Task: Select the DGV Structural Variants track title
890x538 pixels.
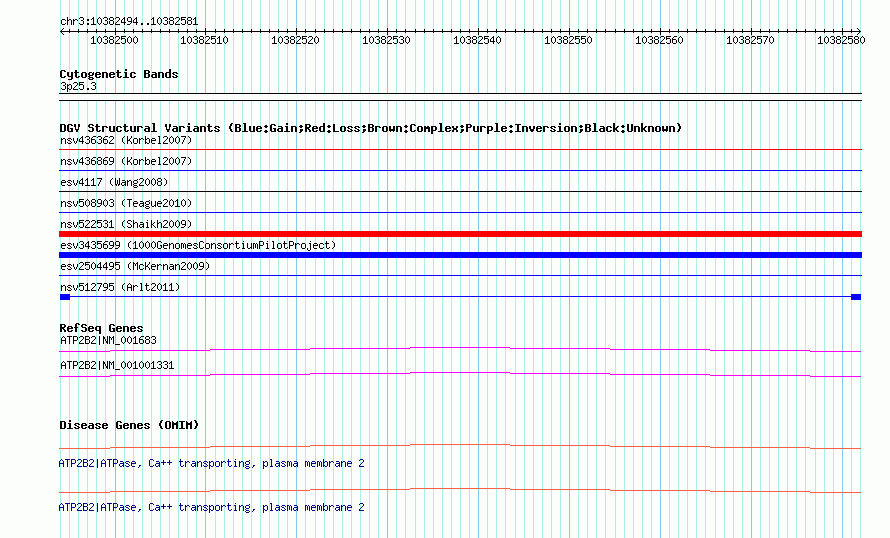Action: pyautogui.click(x=371, y=128)
